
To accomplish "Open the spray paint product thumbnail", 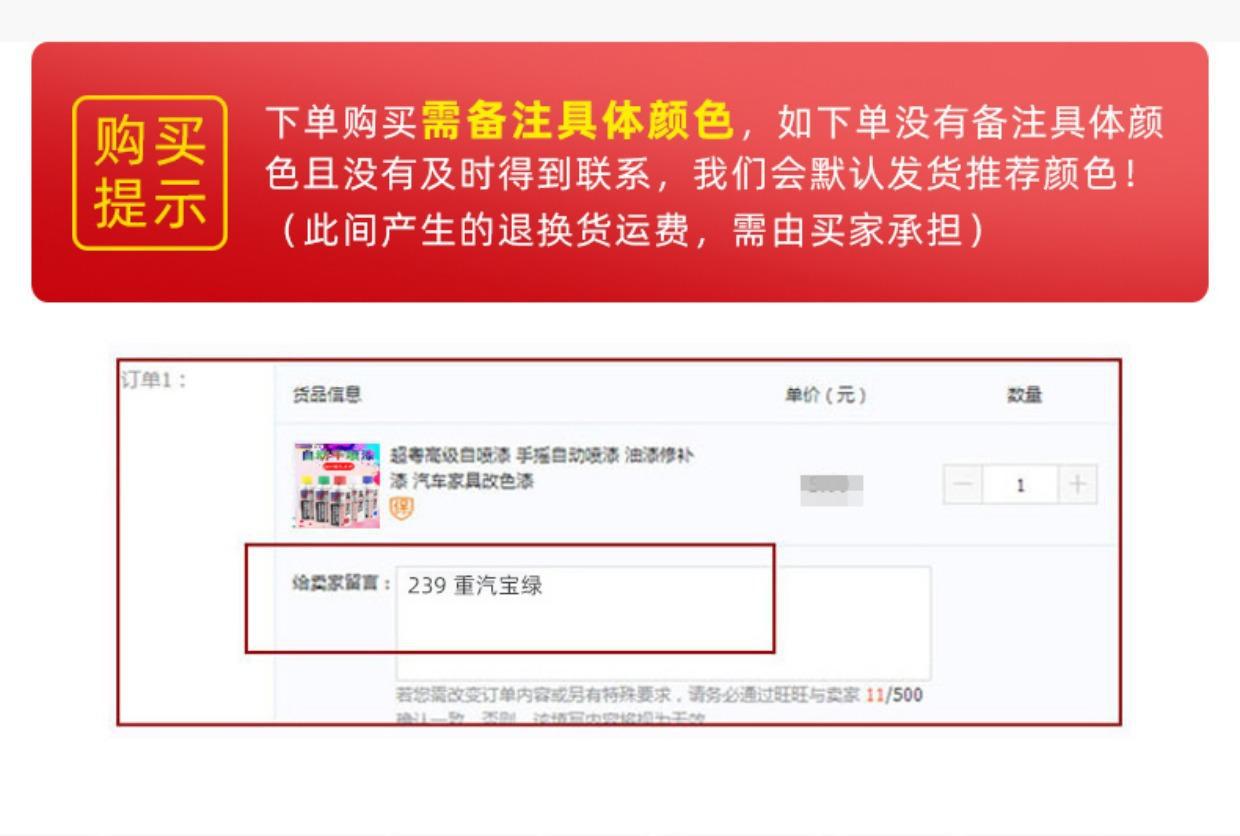I will [336, 485].
